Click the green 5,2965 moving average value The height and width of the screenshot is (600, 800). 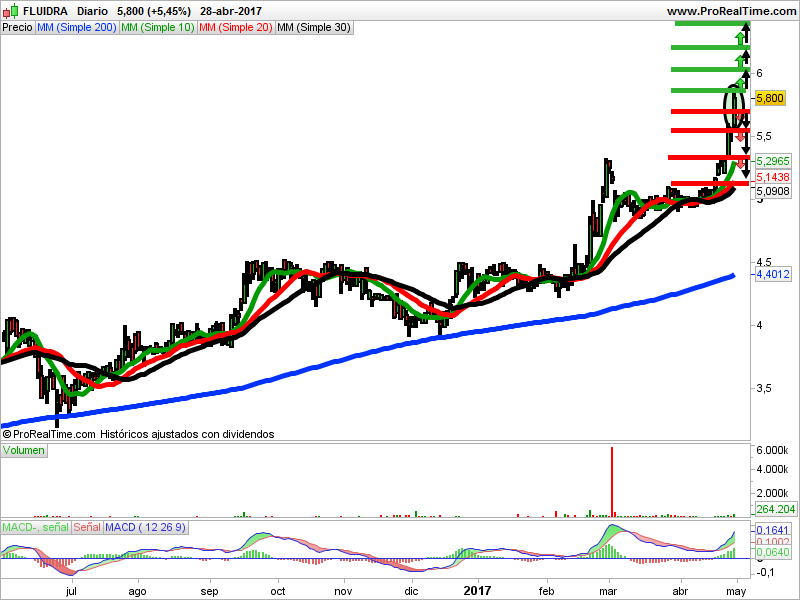click(772, 161)
